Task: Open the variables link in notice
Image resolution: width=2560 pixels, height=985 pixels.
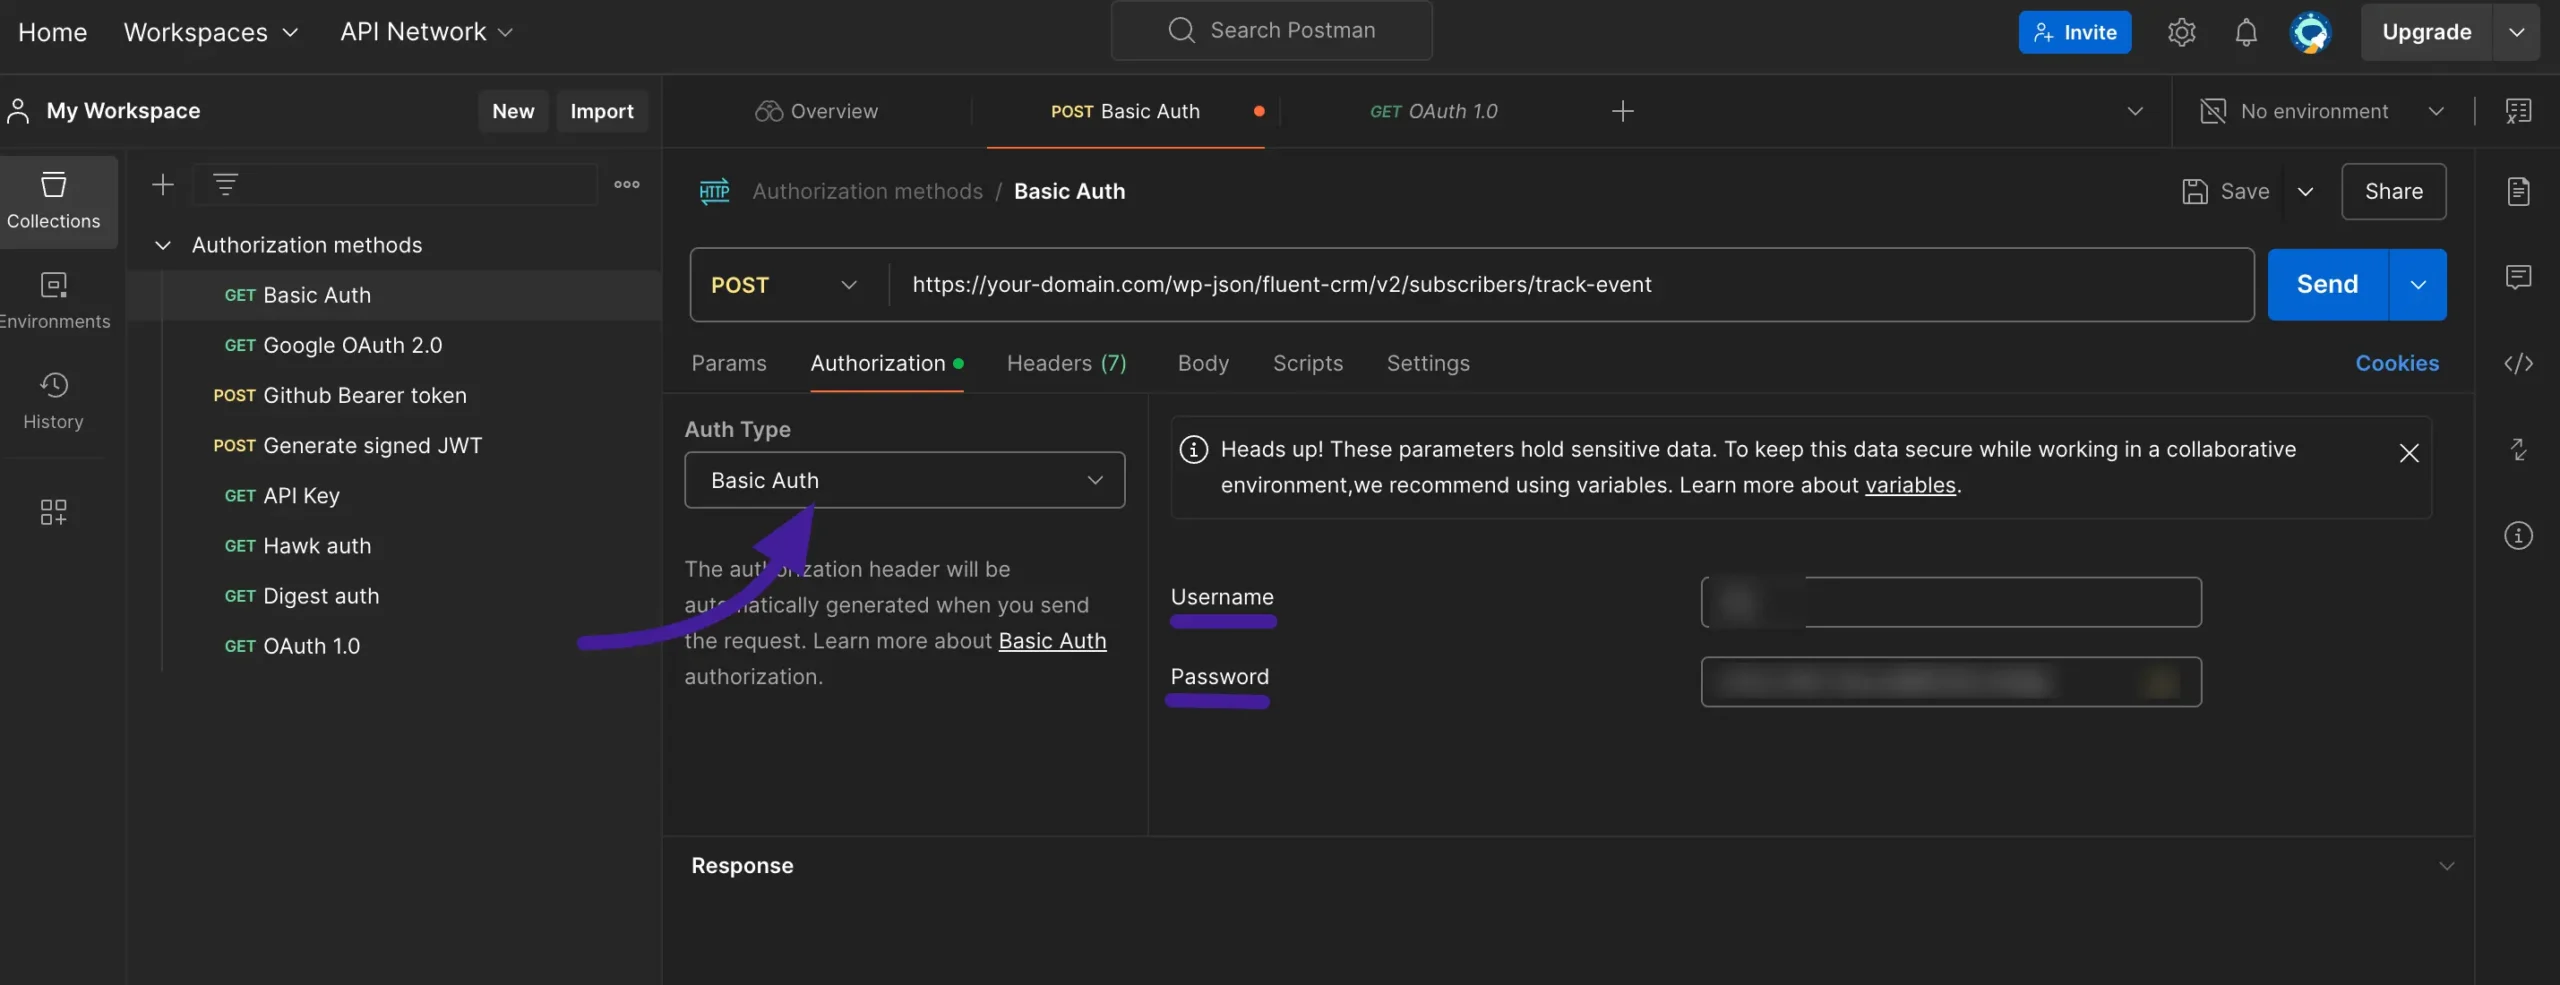Action: click(1910, 485)
